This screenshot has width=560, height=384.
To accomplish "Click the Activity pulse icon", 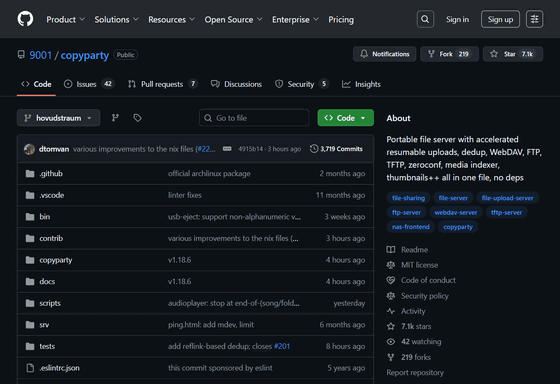I will [x=391, y=311].
